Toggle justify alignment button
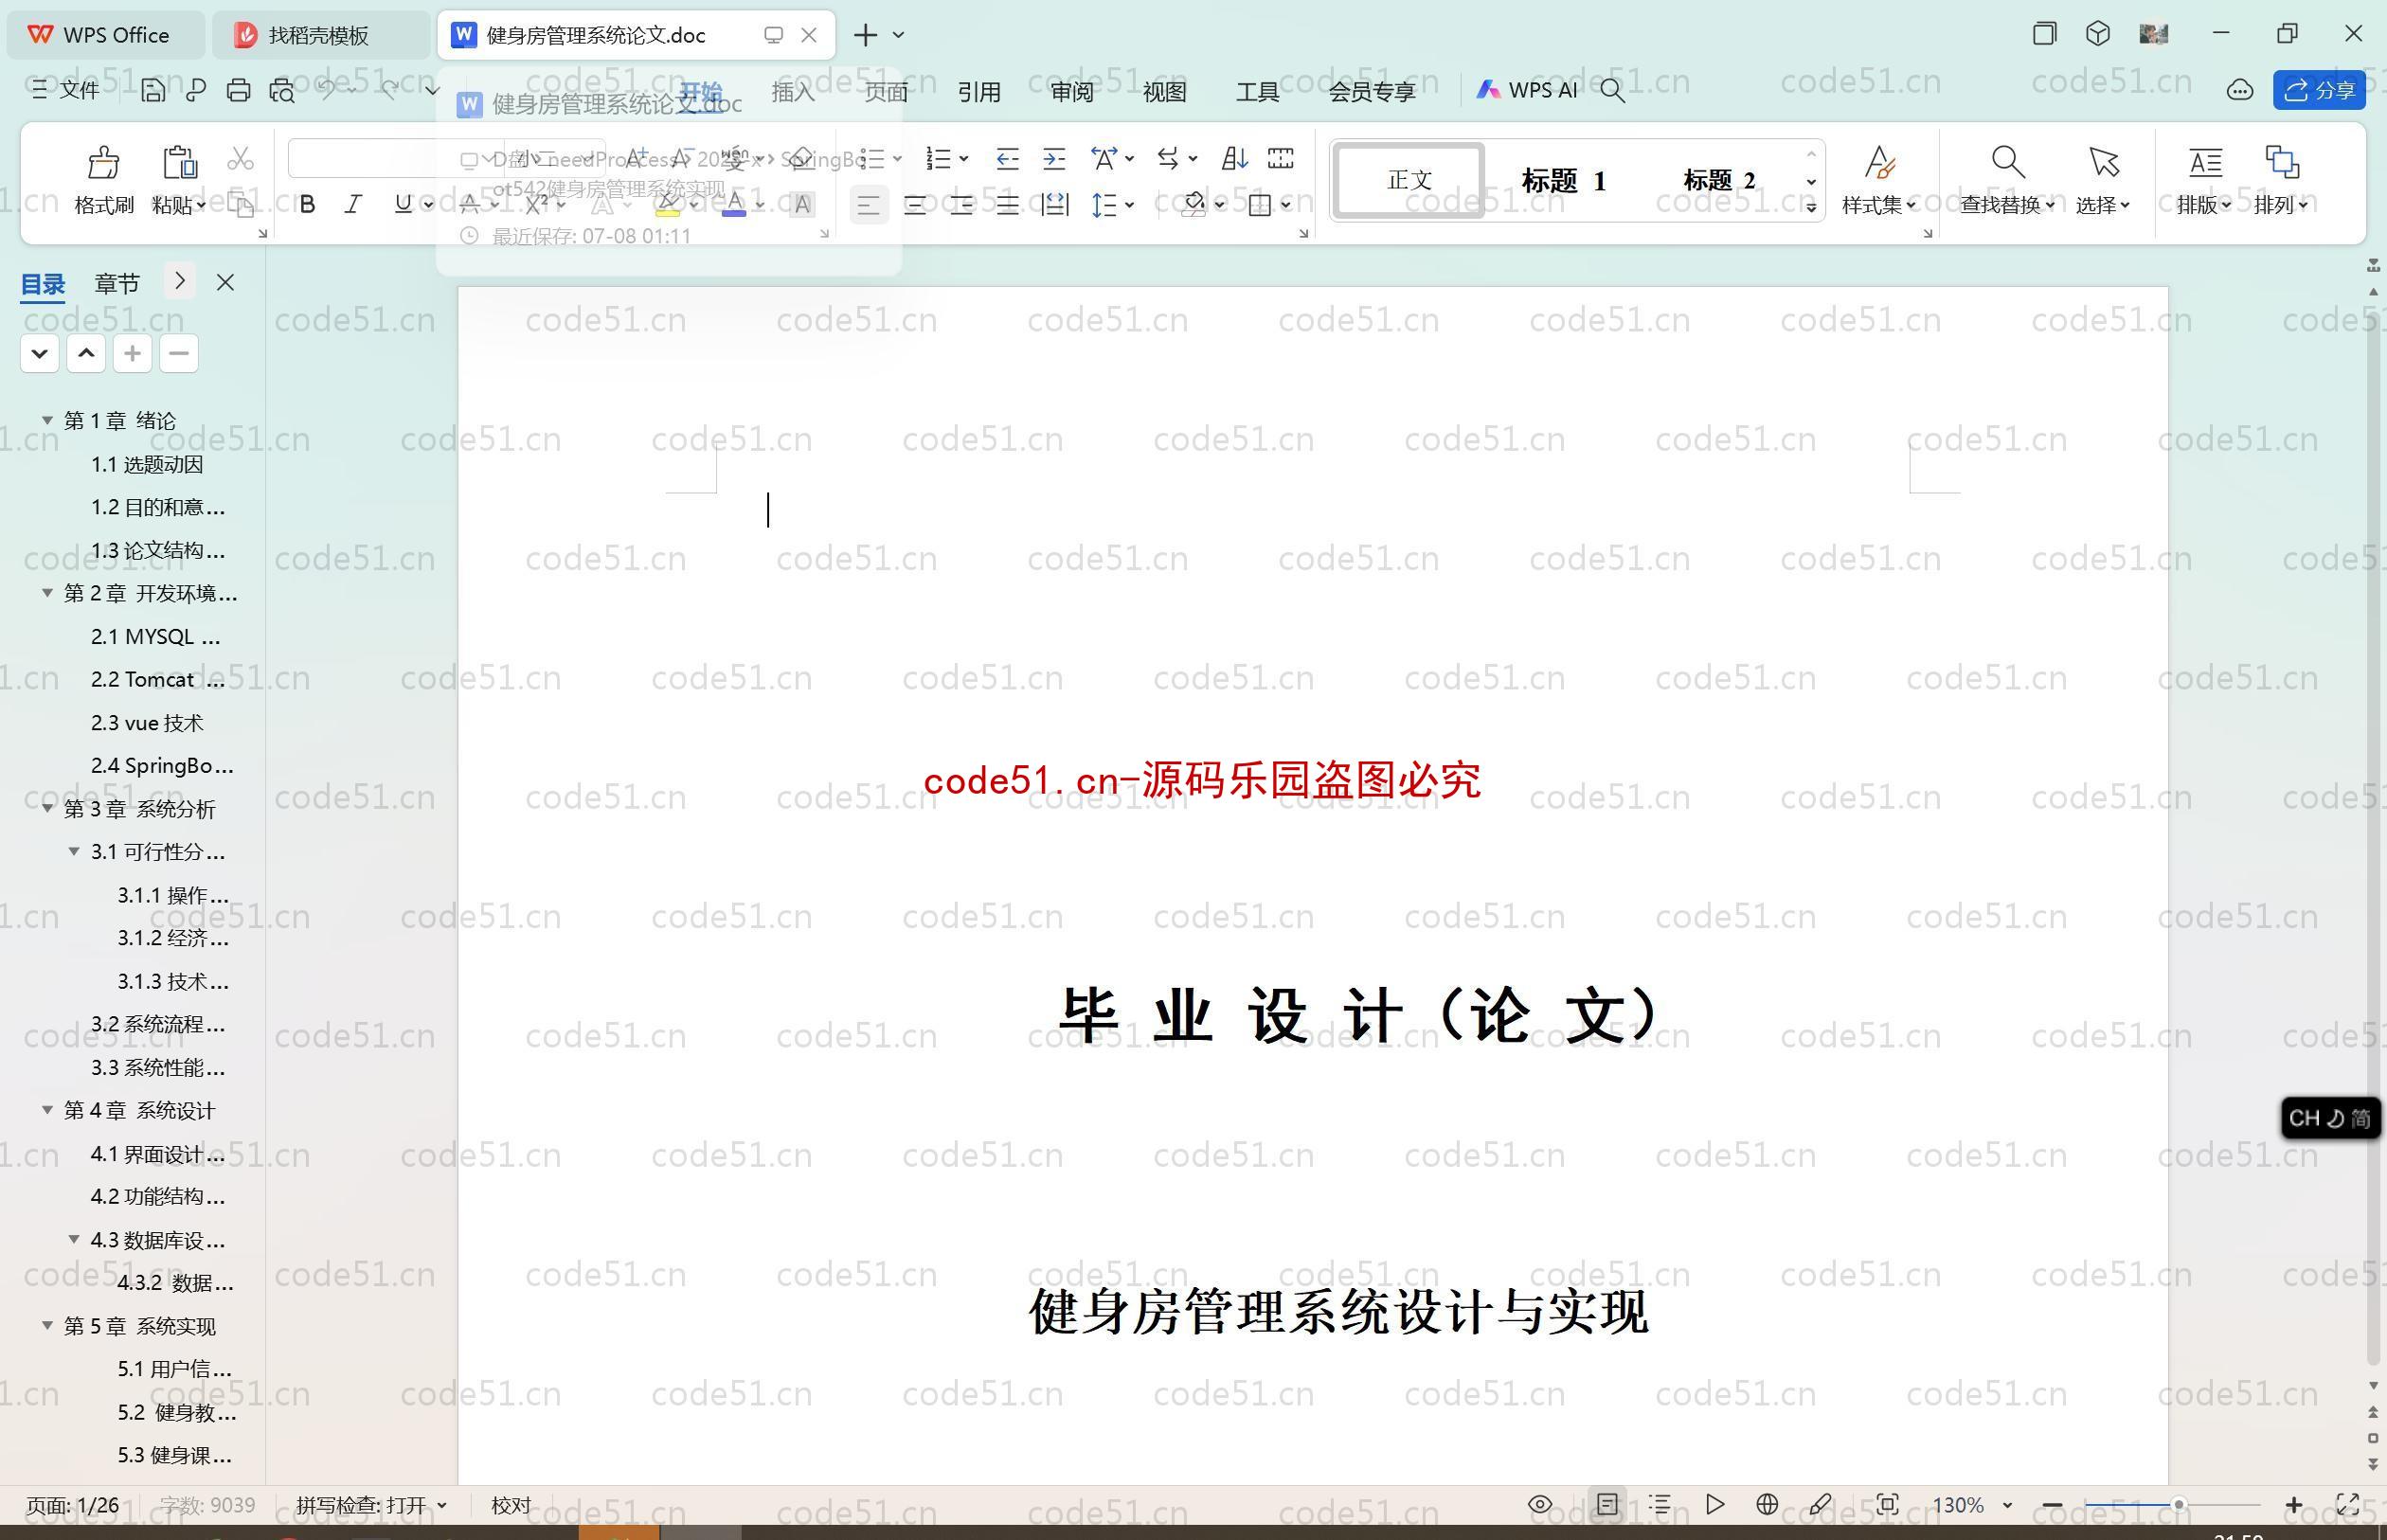Viewport: 2387px width, 1540px height. (x=1008, y=206)
